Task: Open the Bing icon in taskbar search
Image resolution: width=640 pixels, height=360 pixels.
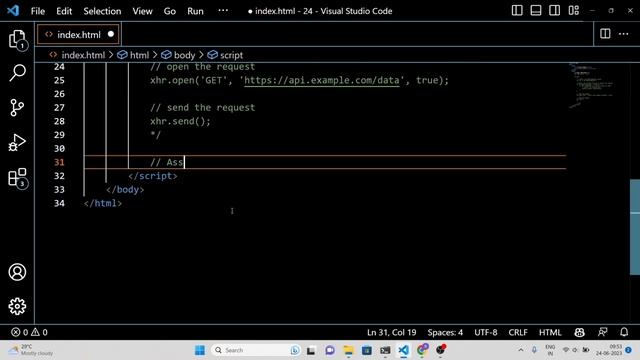Action: [295, 350]
